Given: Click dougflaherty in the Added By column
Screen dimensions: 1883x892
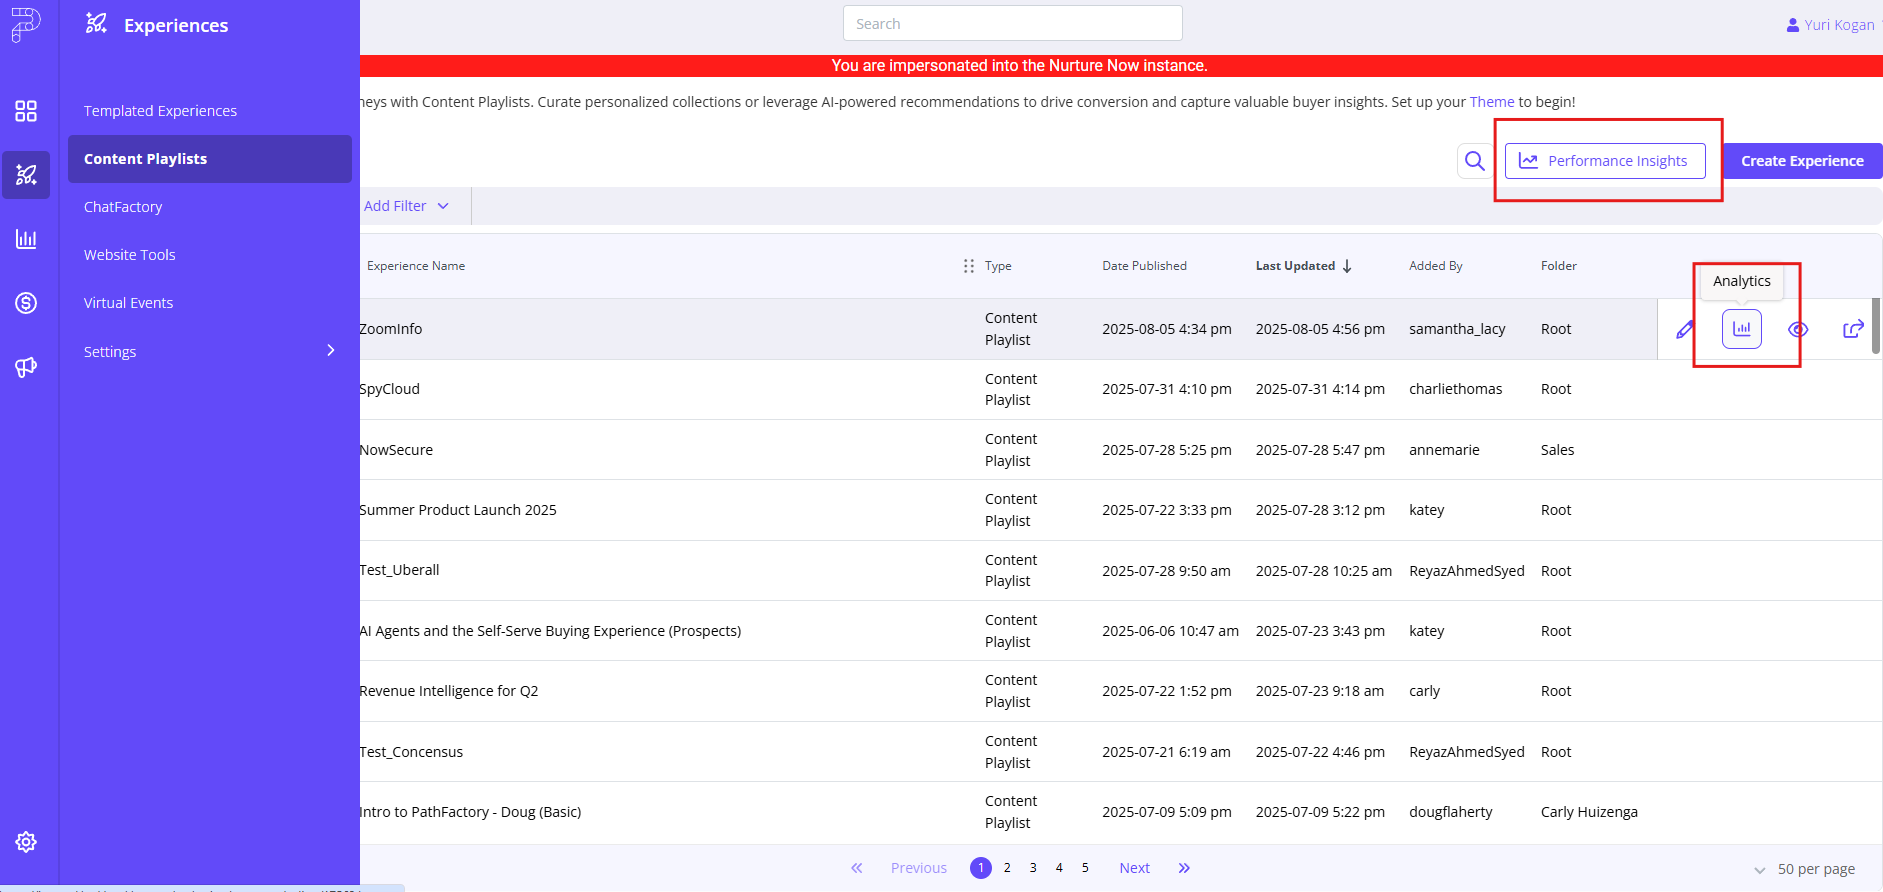Looking at the screenshot, I should 1450,812.
